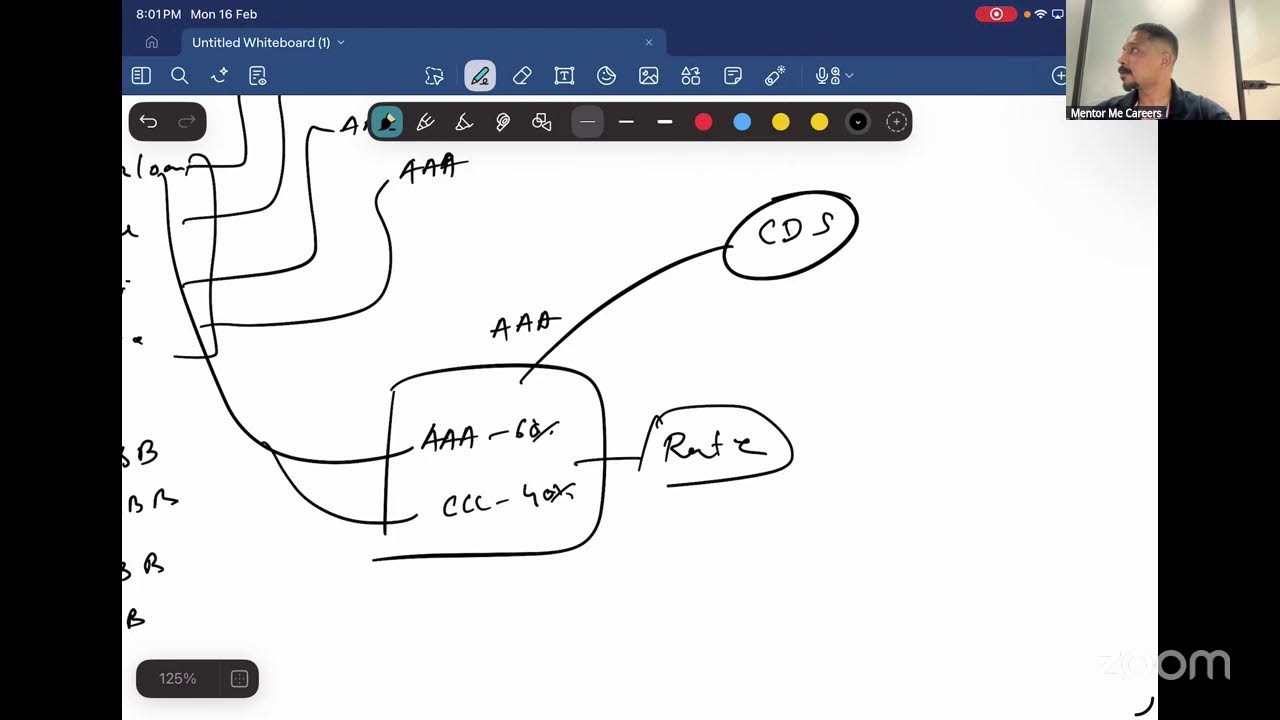
Task: Select the text box tool
Action: (x=564, y=76)
